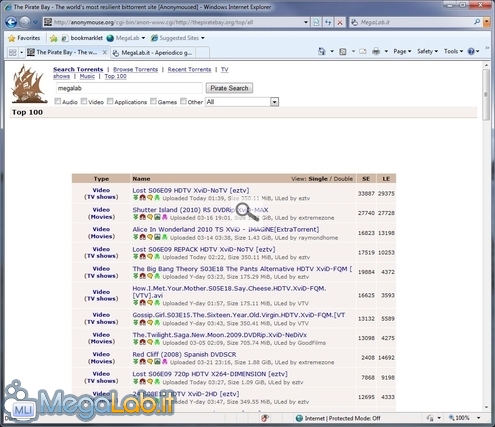Screen dimensions: 495x427
Task: Open the Quick Tabs grid icon
Action: (x=12, y=52)
